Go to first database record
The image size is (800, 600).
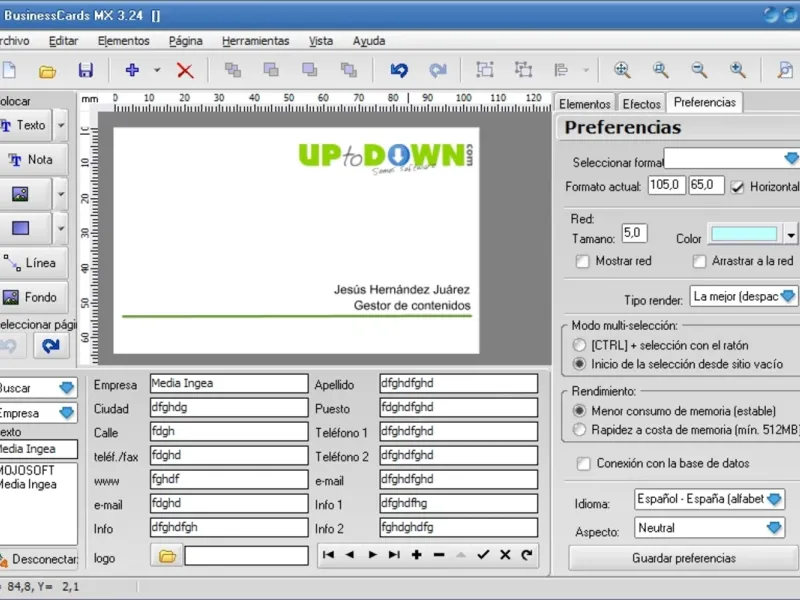pos(329,555)
